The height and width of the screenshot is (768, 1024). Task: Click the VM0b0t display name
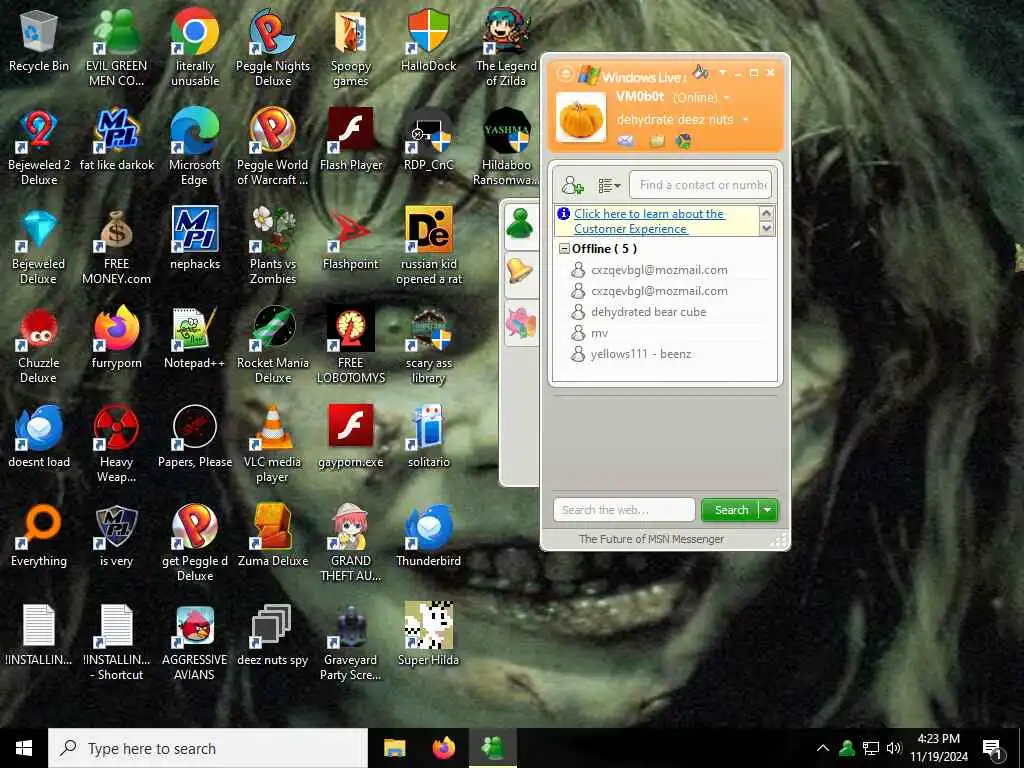[640, 97]
